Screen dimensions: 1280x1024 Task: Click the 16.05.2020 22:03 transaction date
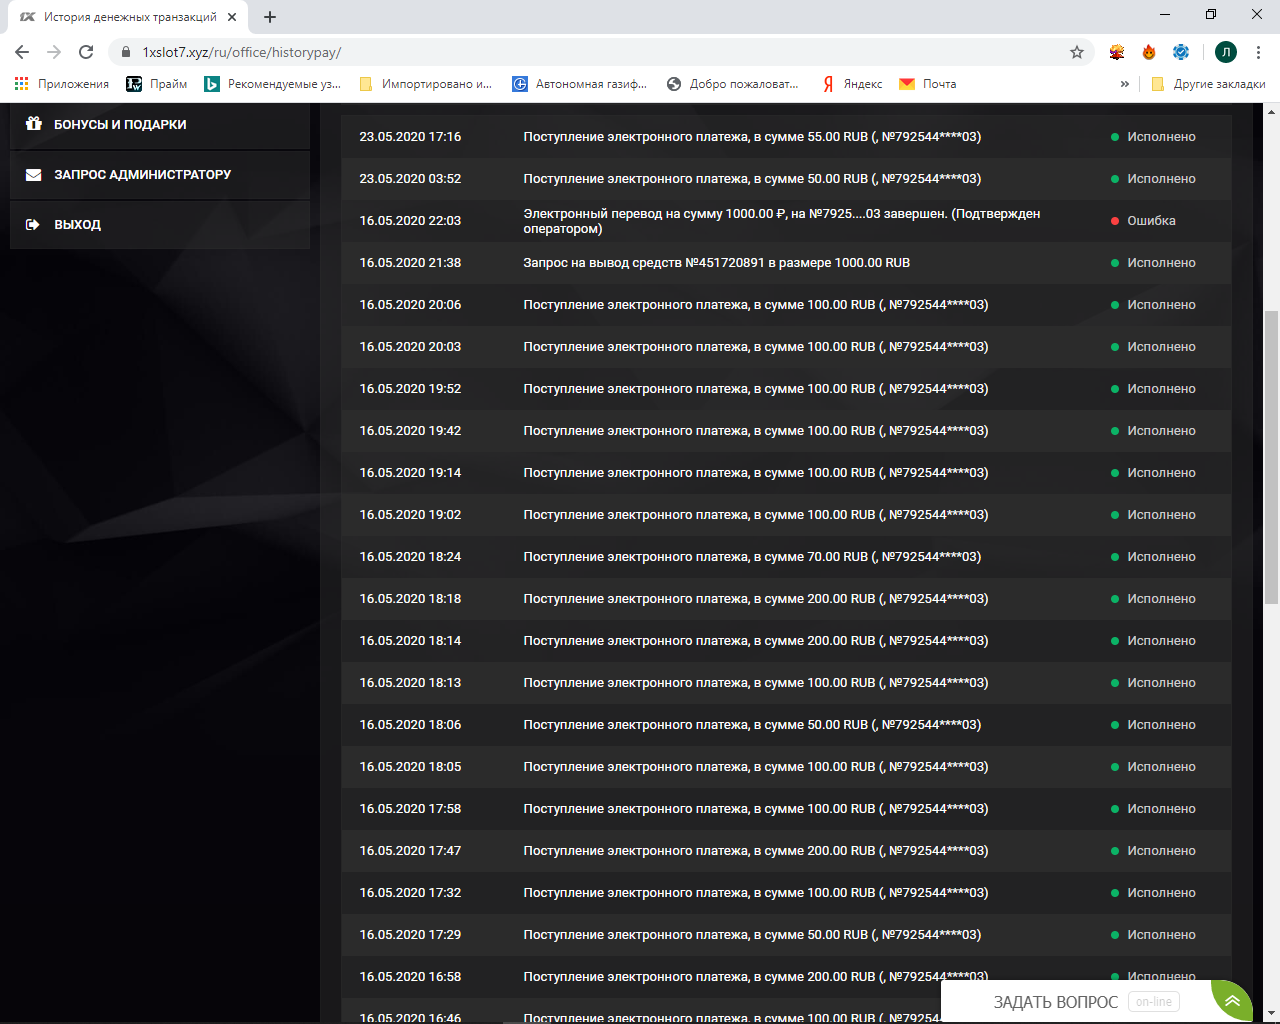click(410, 221)
